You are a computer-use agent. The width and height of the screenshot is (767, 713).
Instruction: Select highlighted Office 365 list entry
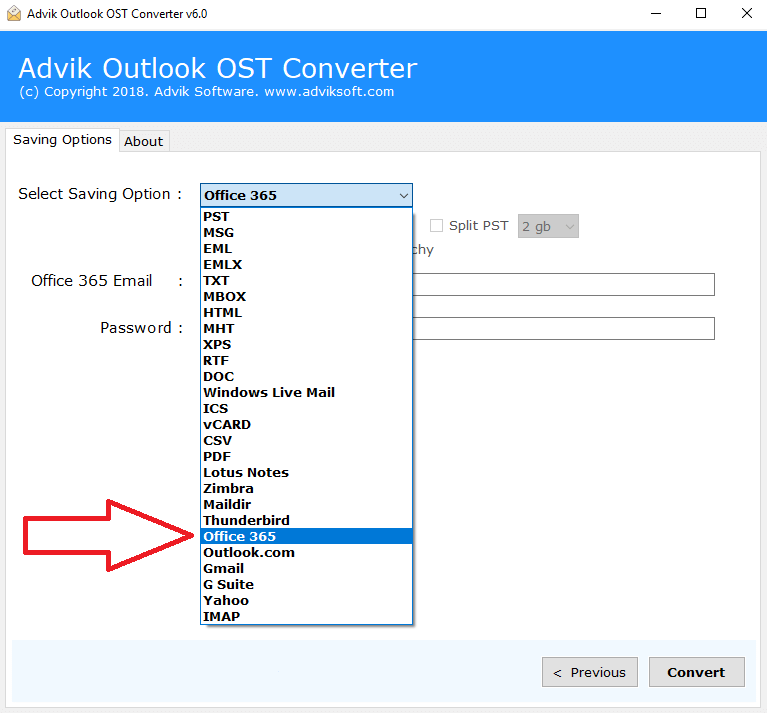click(306, 536)
